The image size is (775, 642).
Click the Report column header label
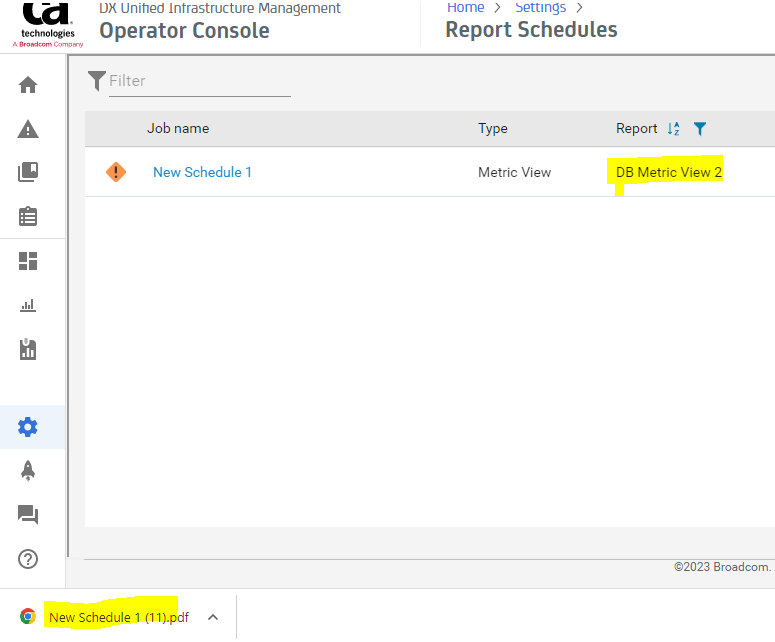[637, 128]
